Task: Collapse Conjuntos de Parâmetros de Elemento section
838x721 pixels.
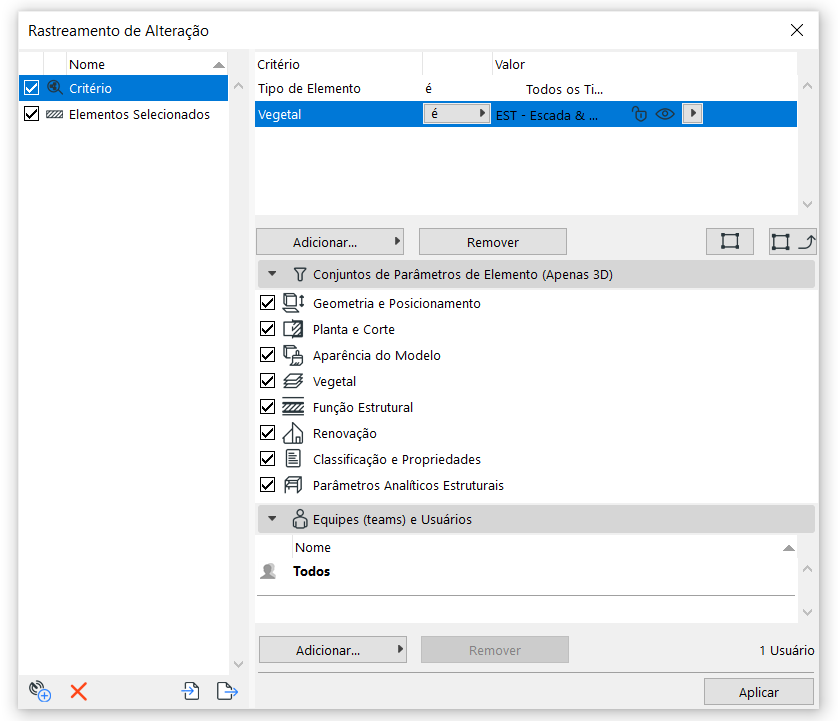Action: coord(272,274)
